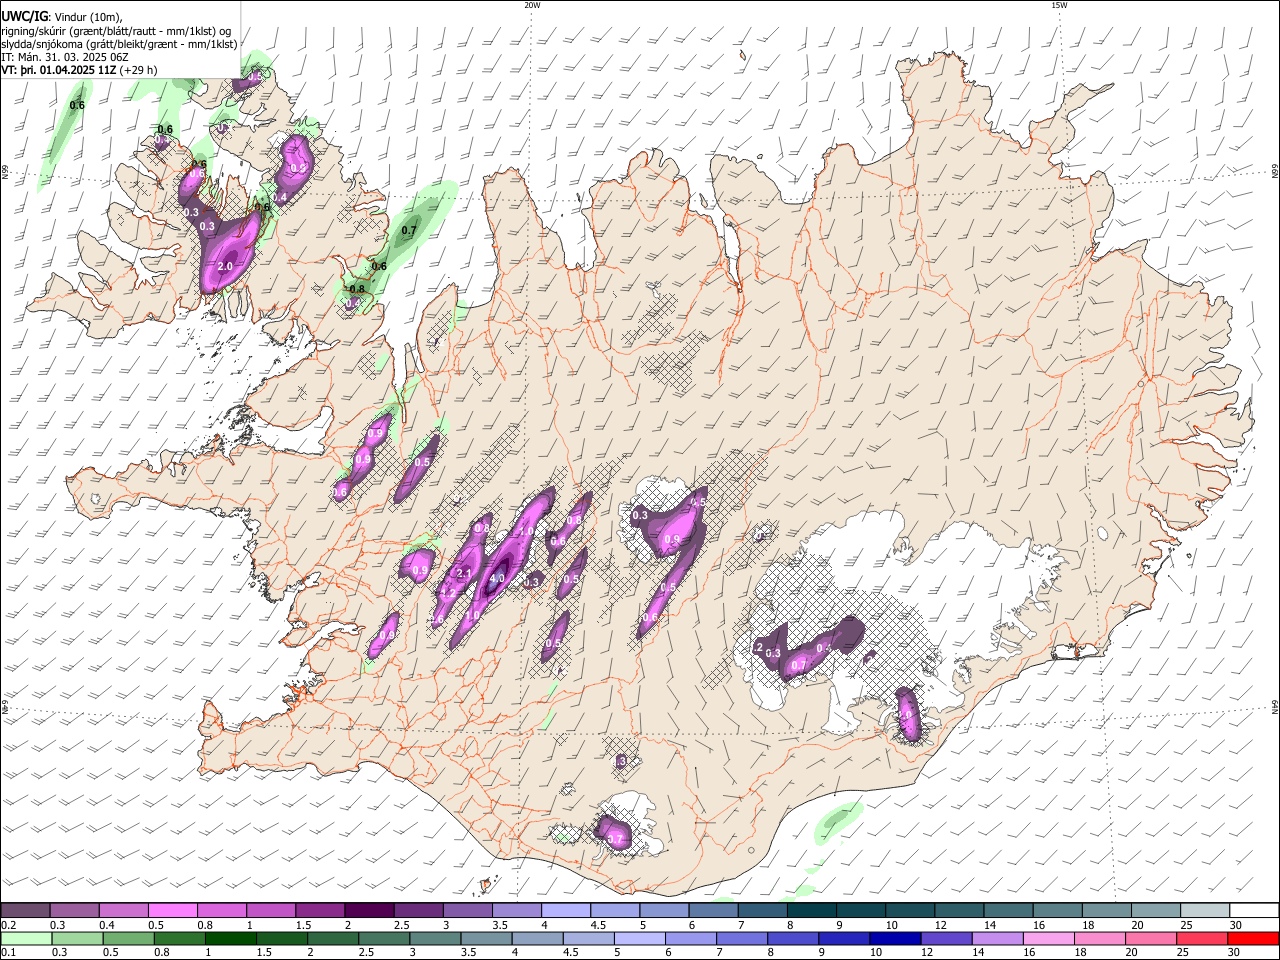Viewport: 1280px width, 960px height.
Task: Select the '30' label in the upper legend row
Action: (x=1235, y=925)
